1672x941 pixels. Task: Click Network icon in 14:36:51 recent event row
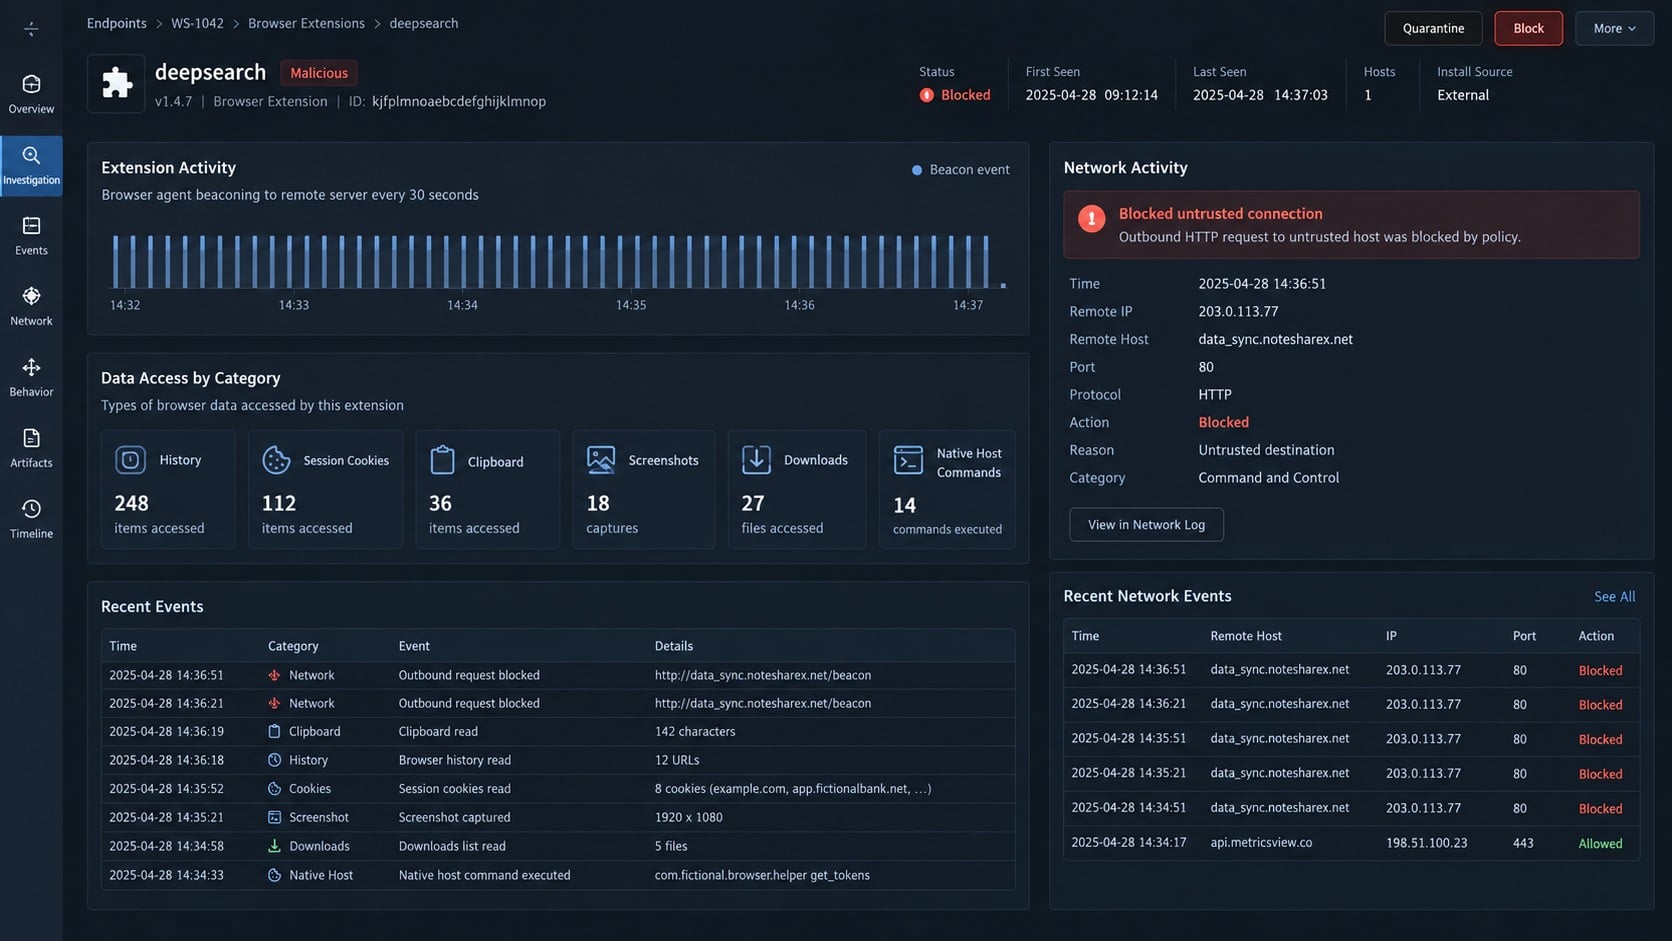[x=274, y=675]
